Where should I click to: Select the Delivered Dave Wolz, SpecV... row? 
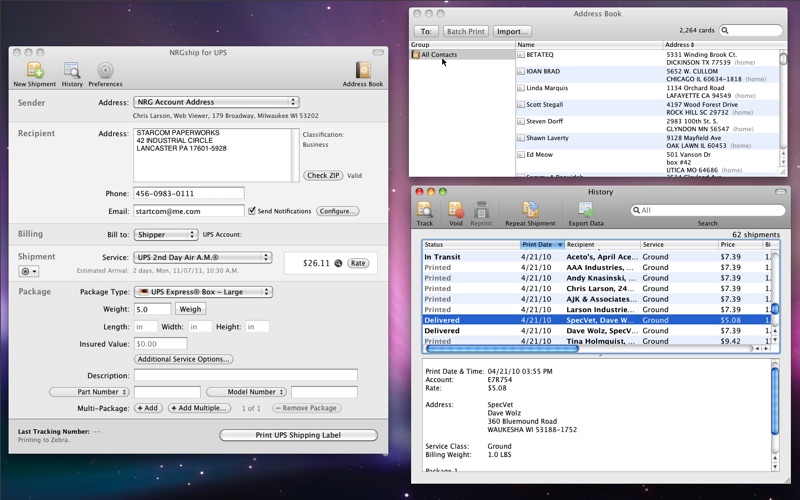(x=596, y=331)
